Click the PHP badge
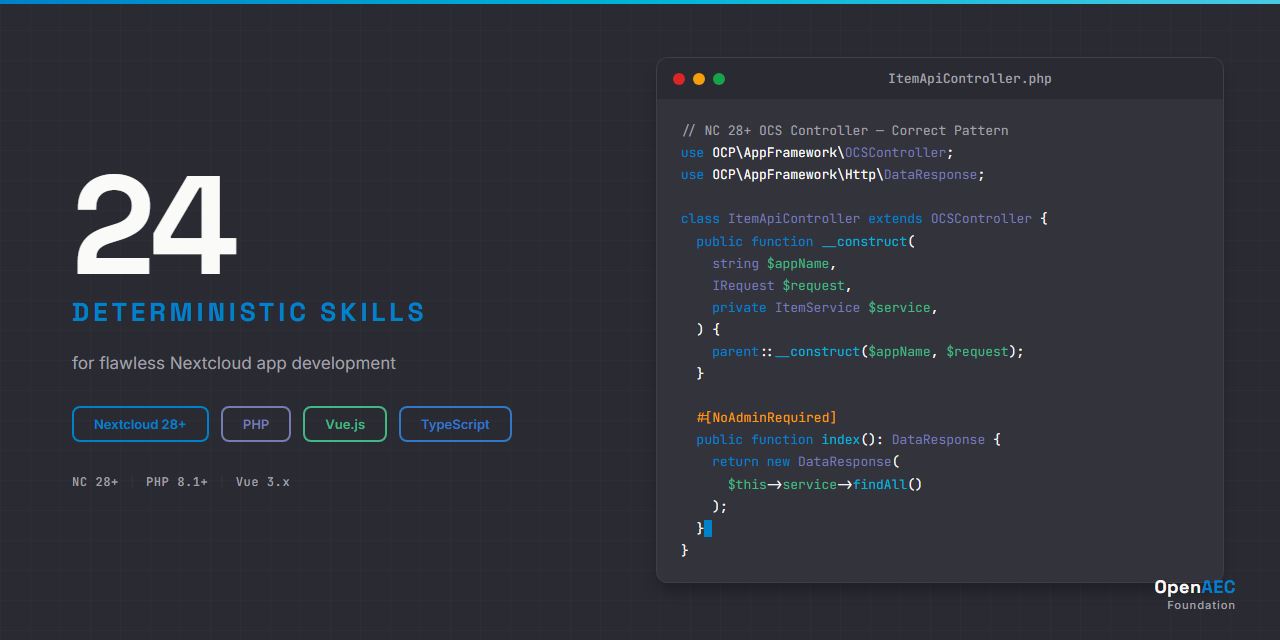Viewport: 1280px width, 640px height. click(x=255, y=424)
